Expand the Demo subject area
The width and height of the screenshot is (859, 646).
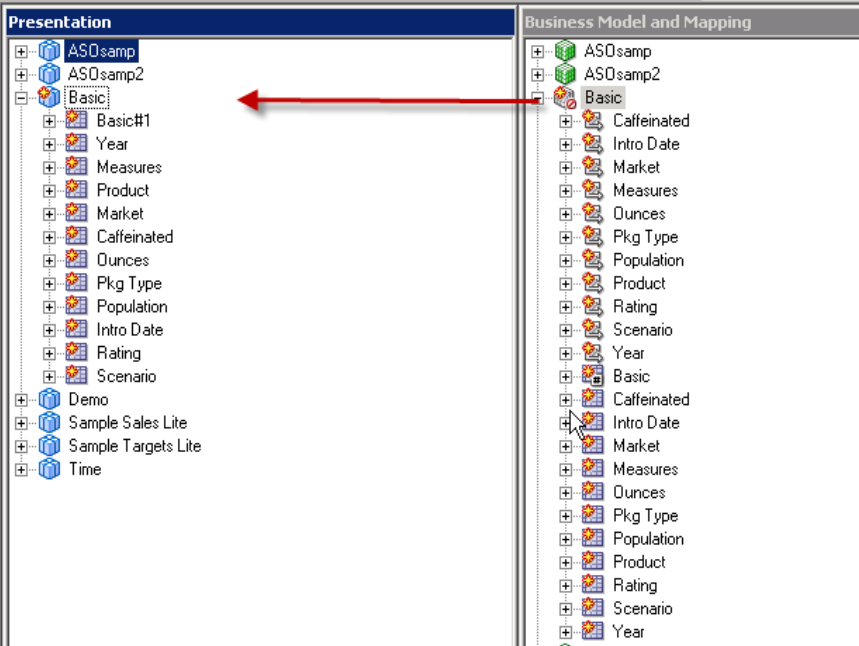point(22,400)
